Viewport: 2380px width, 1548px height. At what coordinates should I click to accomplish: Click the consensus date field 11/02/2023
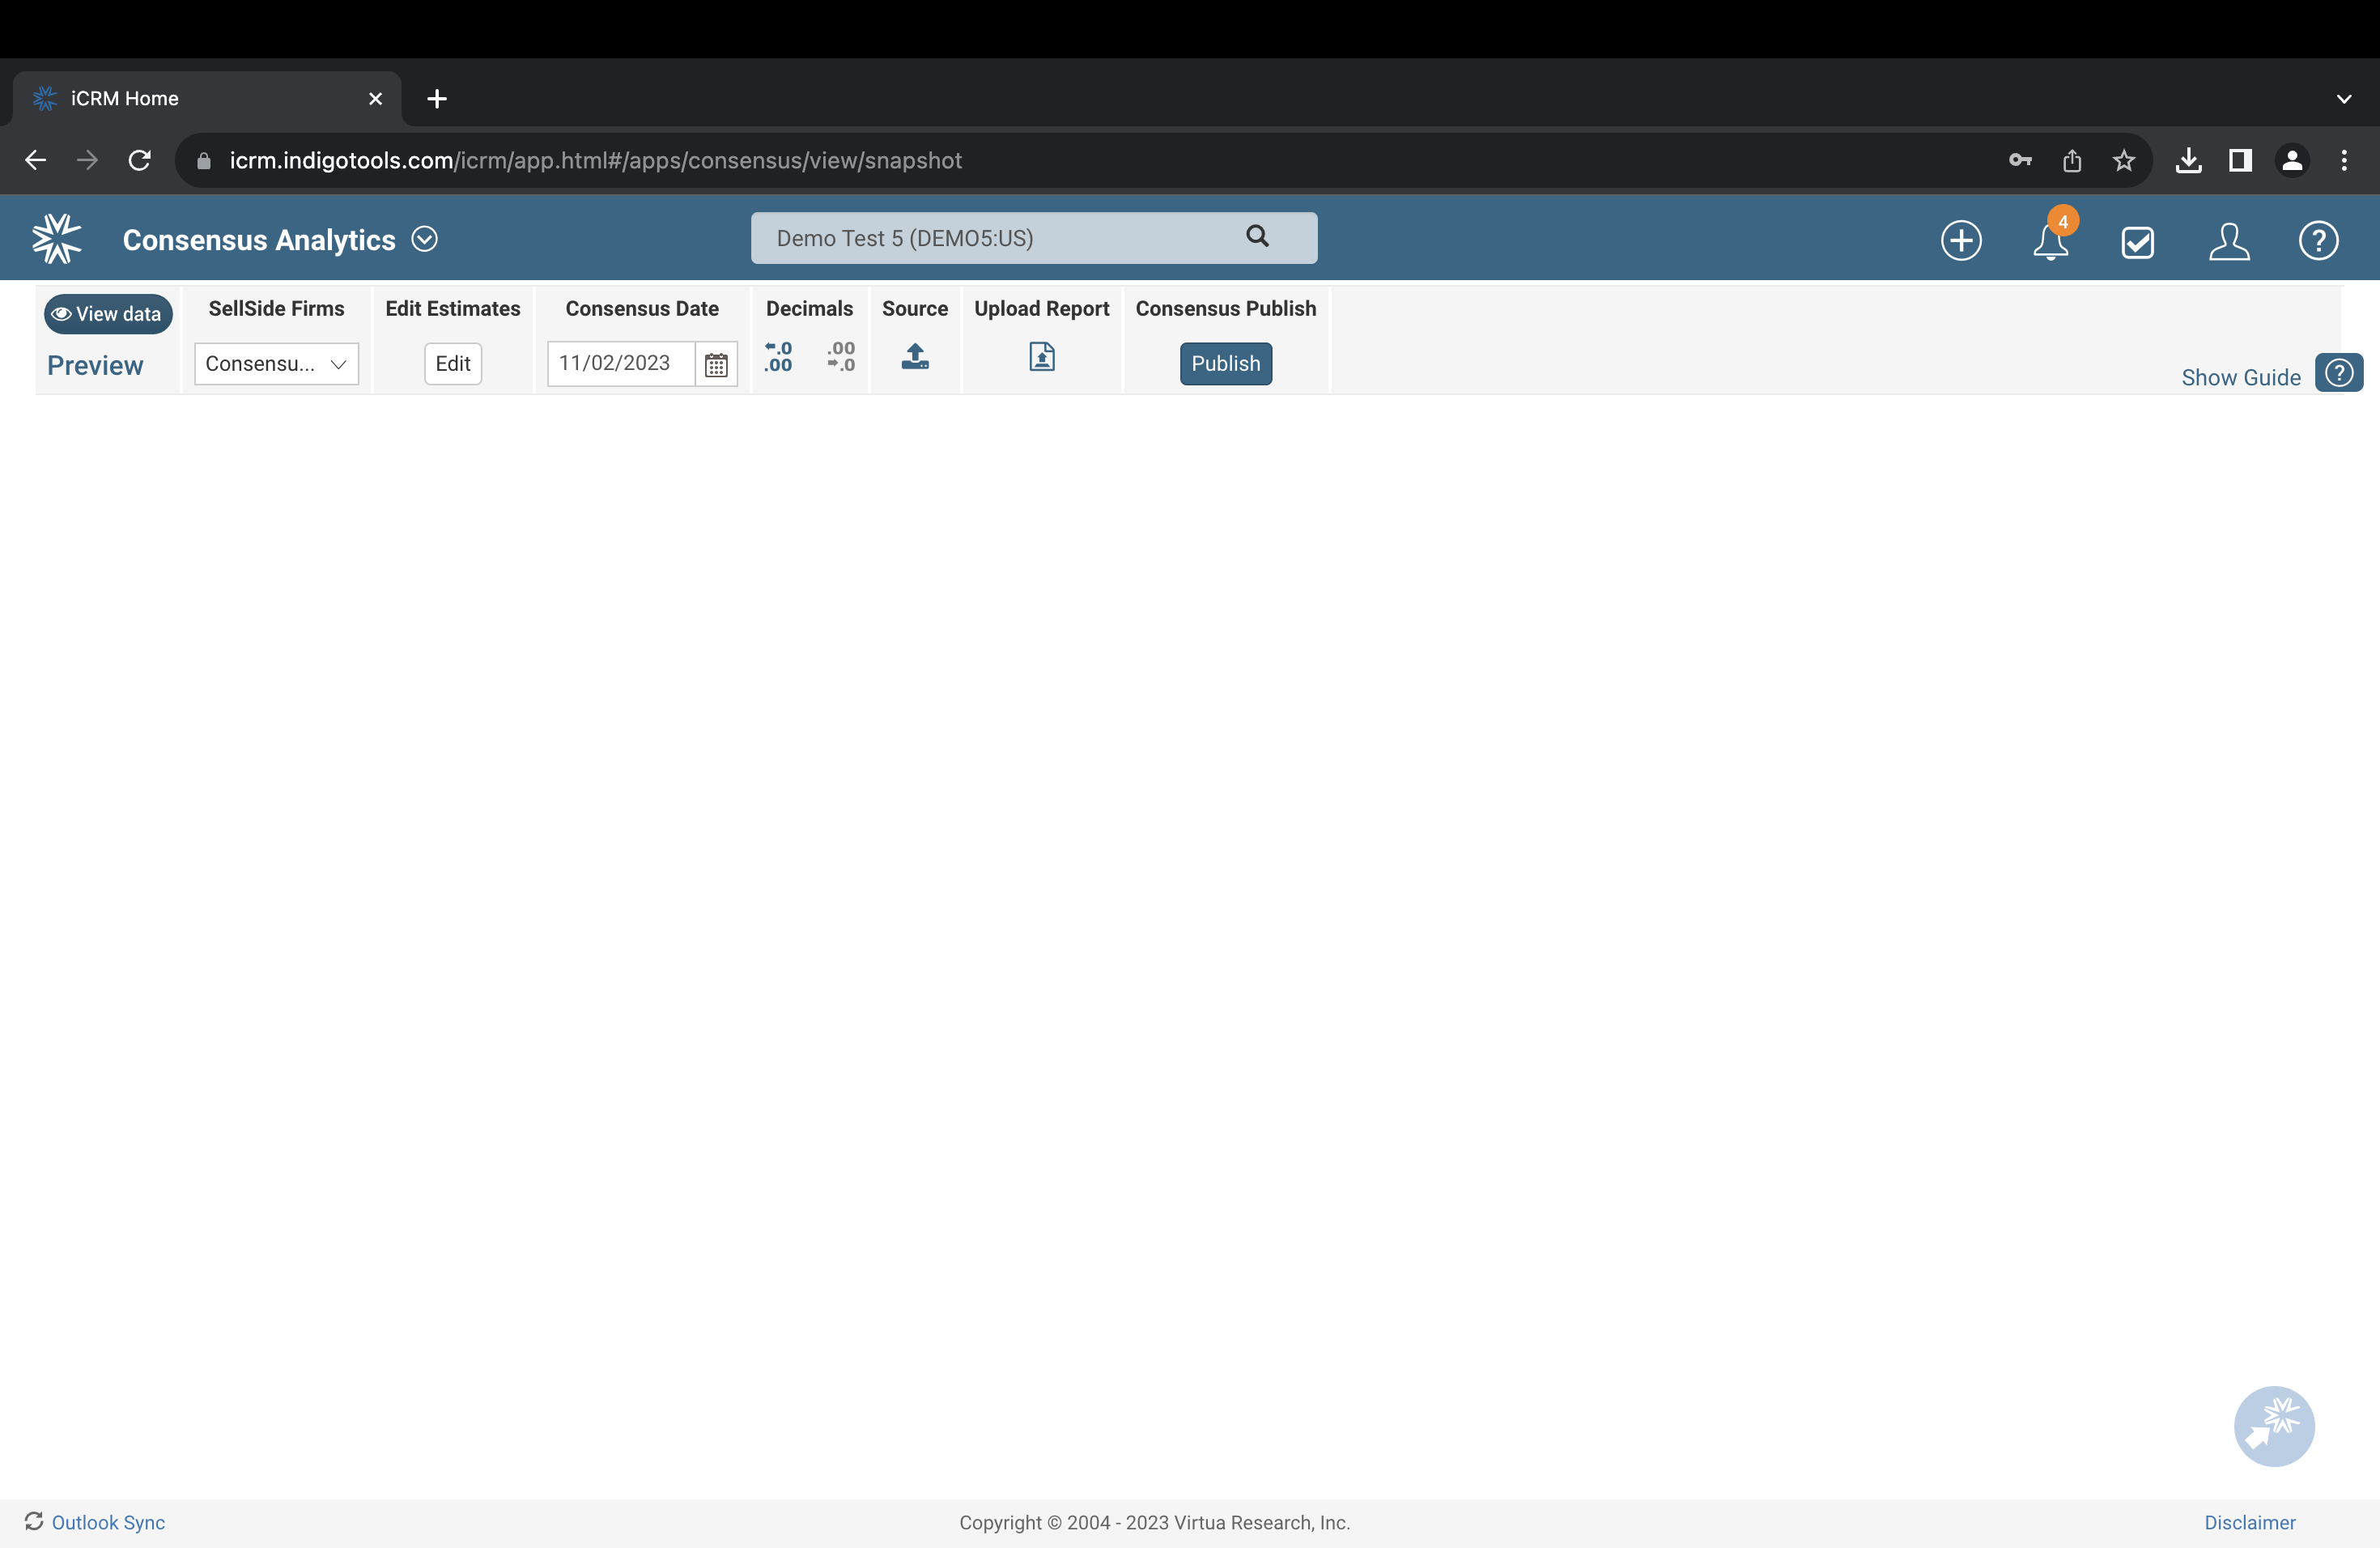point(621,363)
